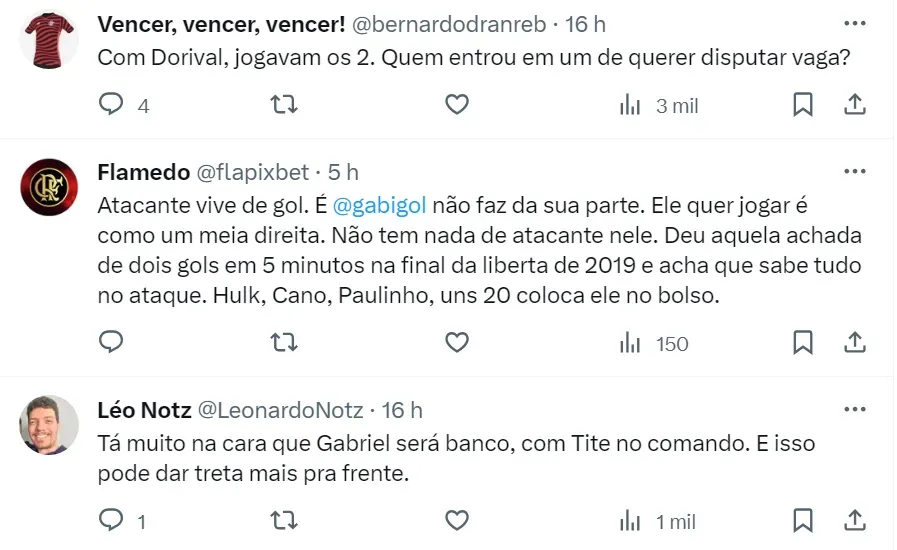Open Léo Notz profile picture

[x=49, y=425]
